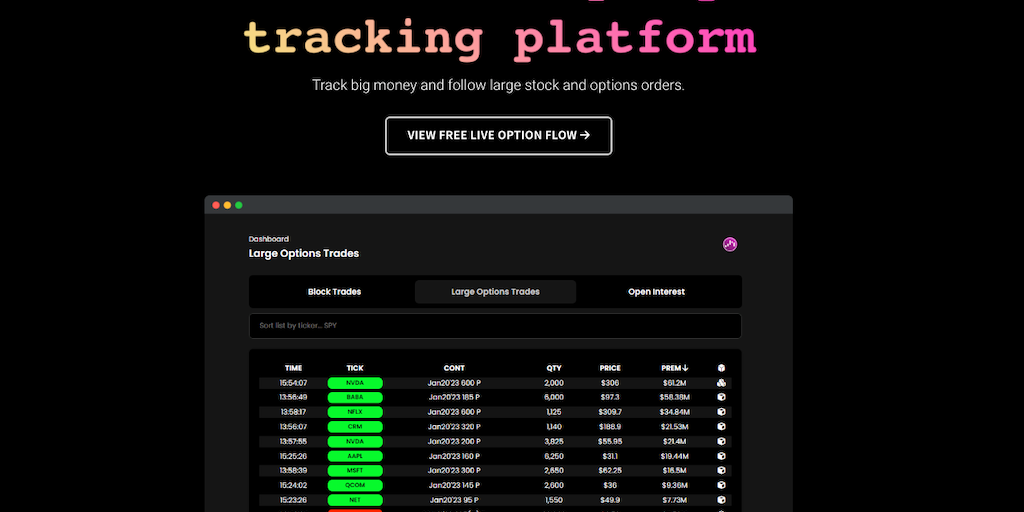Click the purple chart logo icon
Screen dimensions: 1024x512
pyautogui.click(x=730, y=244)
